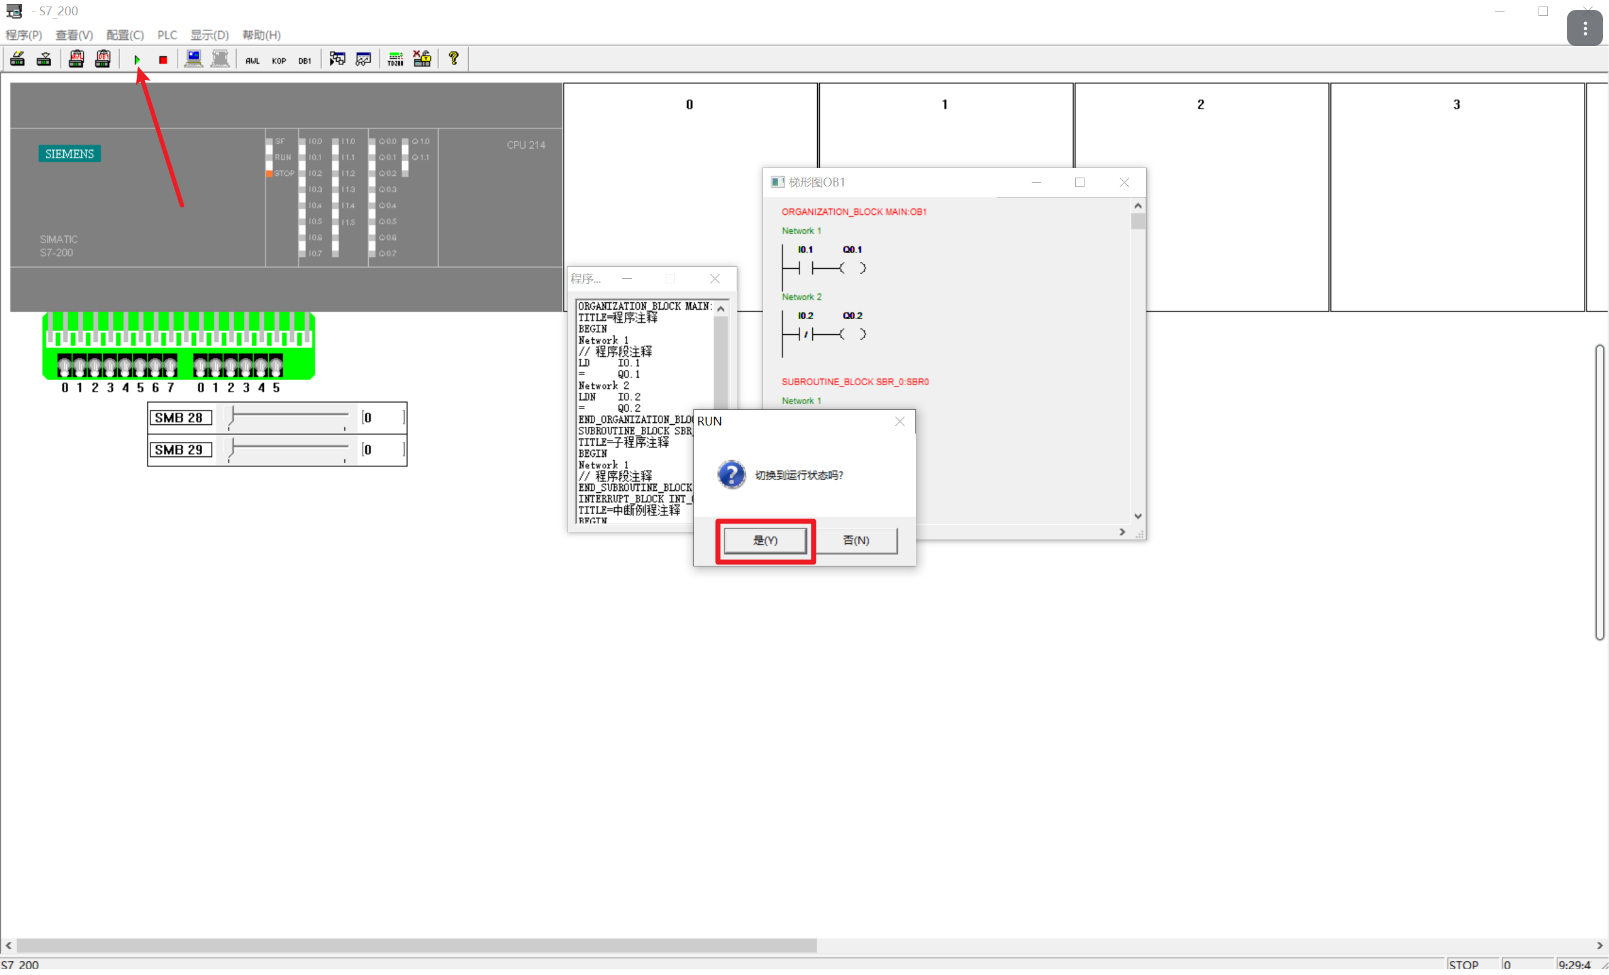The width and height of the screenshot is (1609, 975).
Task: Open the TD200 display icon
Action: (396, 60)
